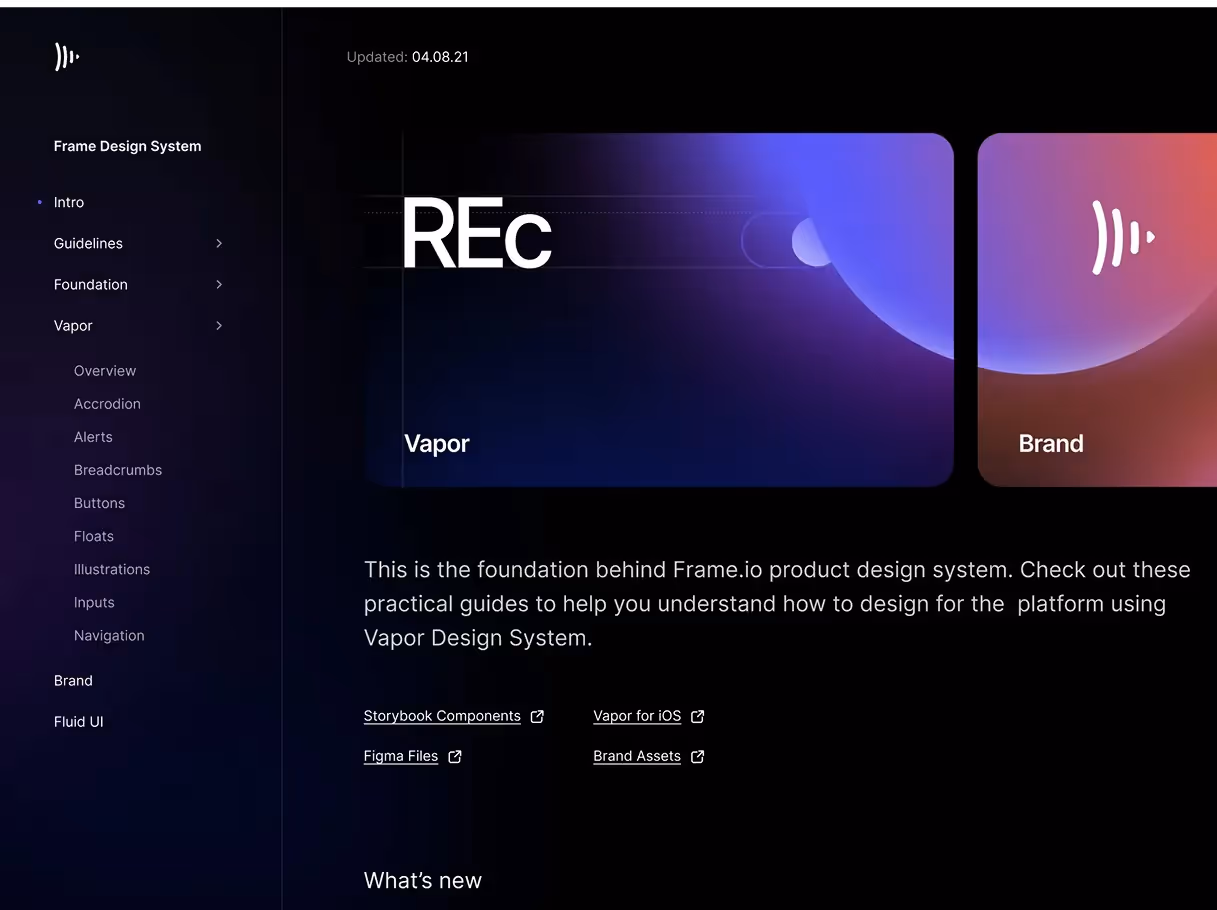Open external icon beside Storybook Components
This screenshot has height=910, width=1217.
537,716
